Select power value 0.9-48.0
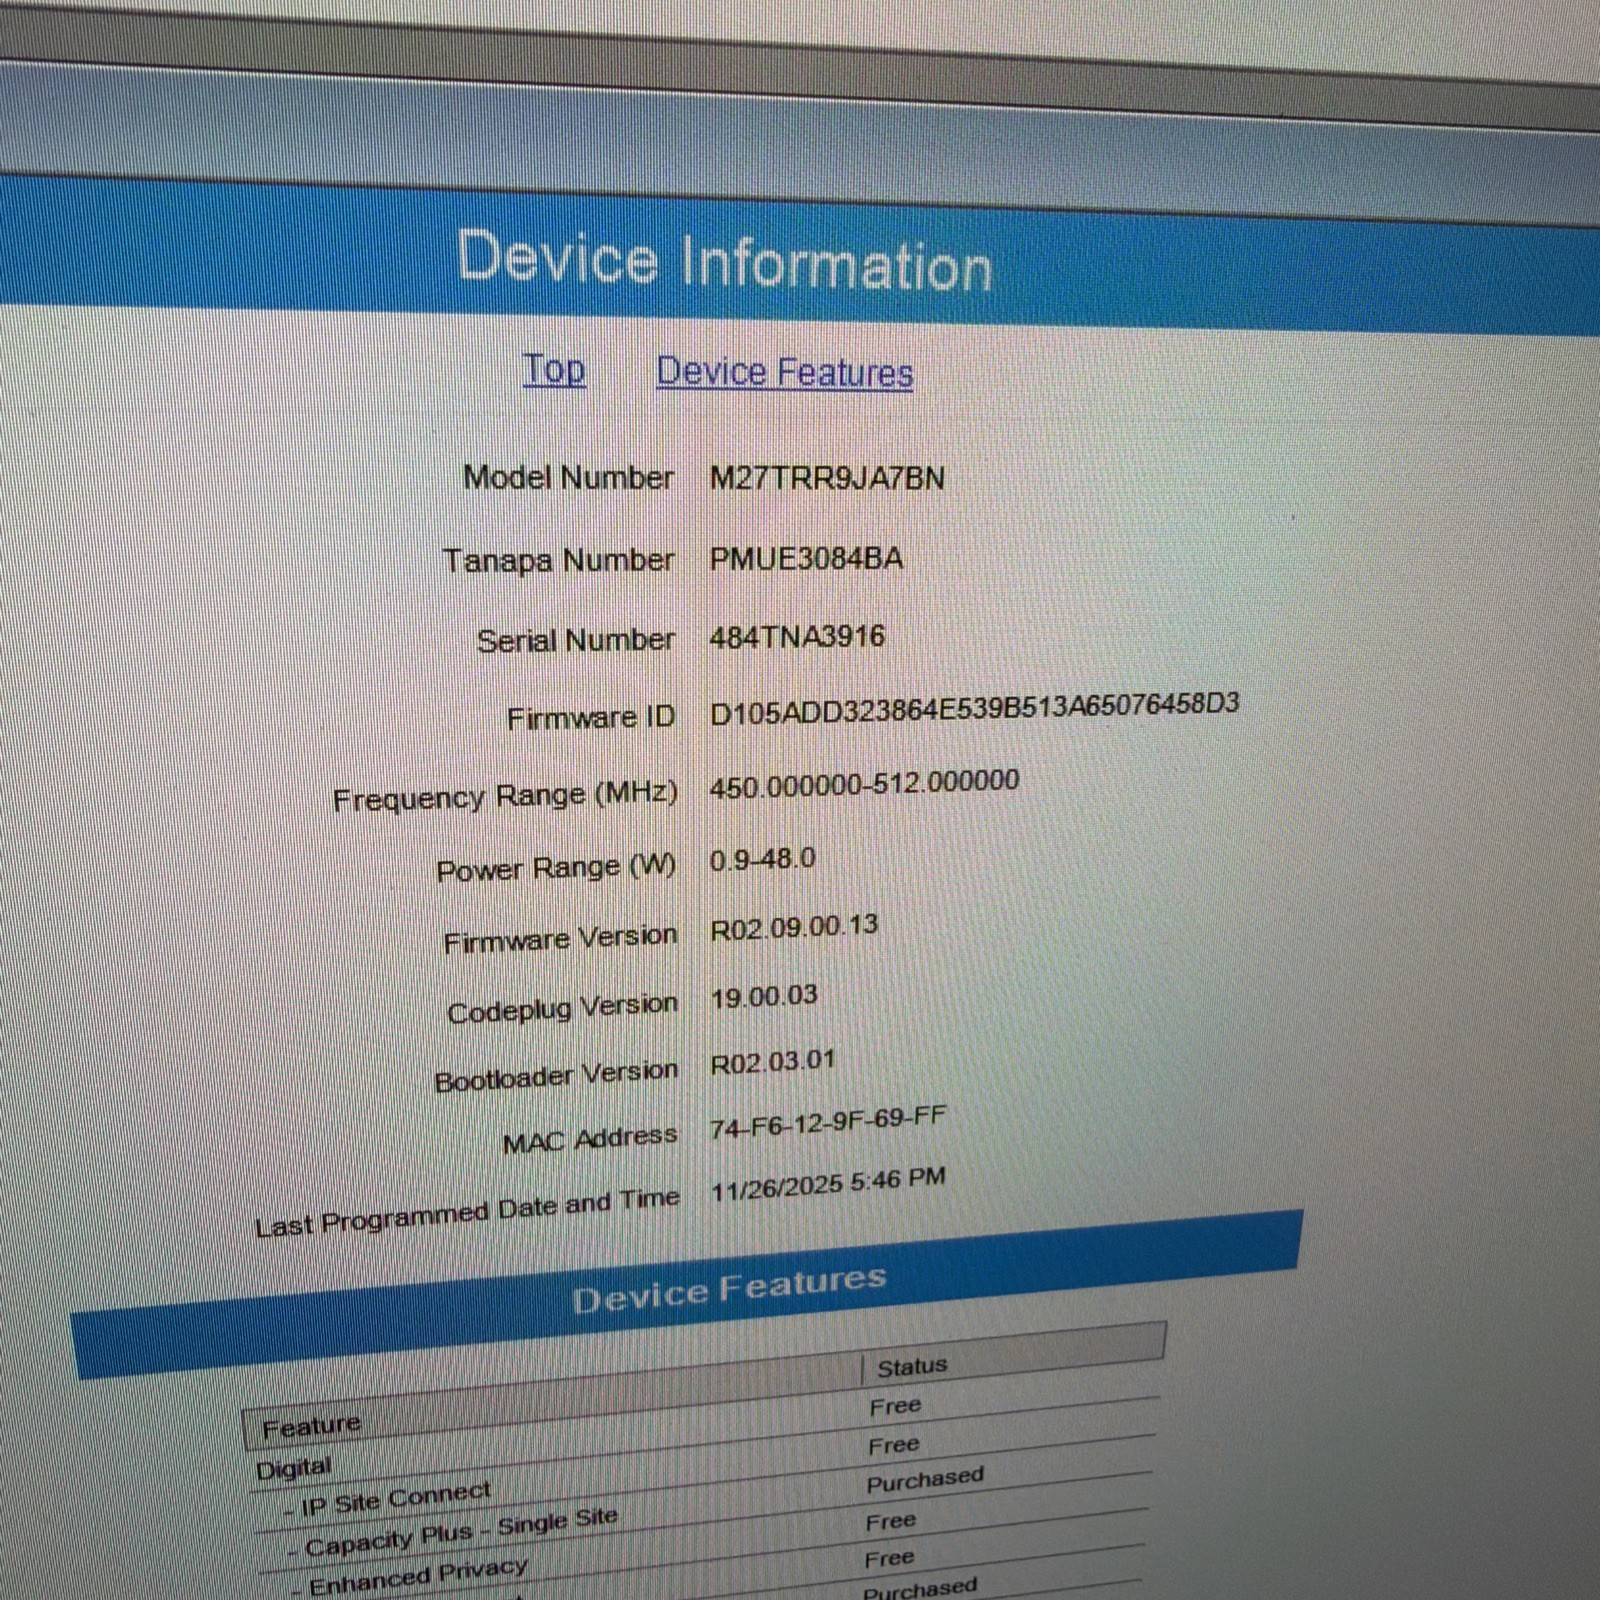The width and height of the screenshot is (1600, 1600). tap(762, 860)
